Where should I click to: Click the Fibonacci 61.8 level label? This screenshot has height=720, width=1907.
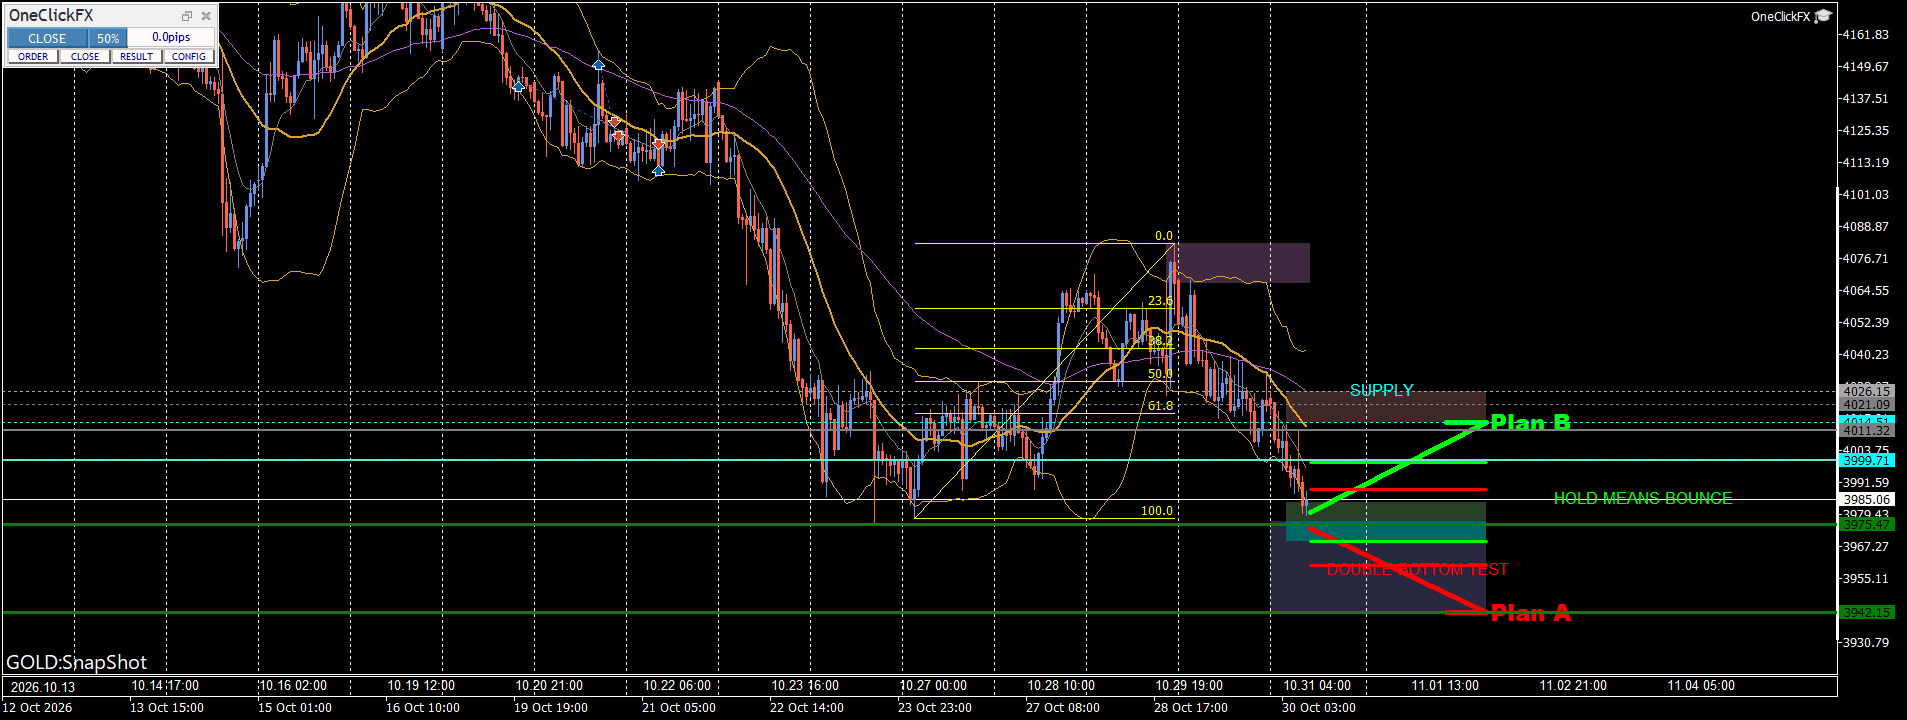[x=1160, y=406]
